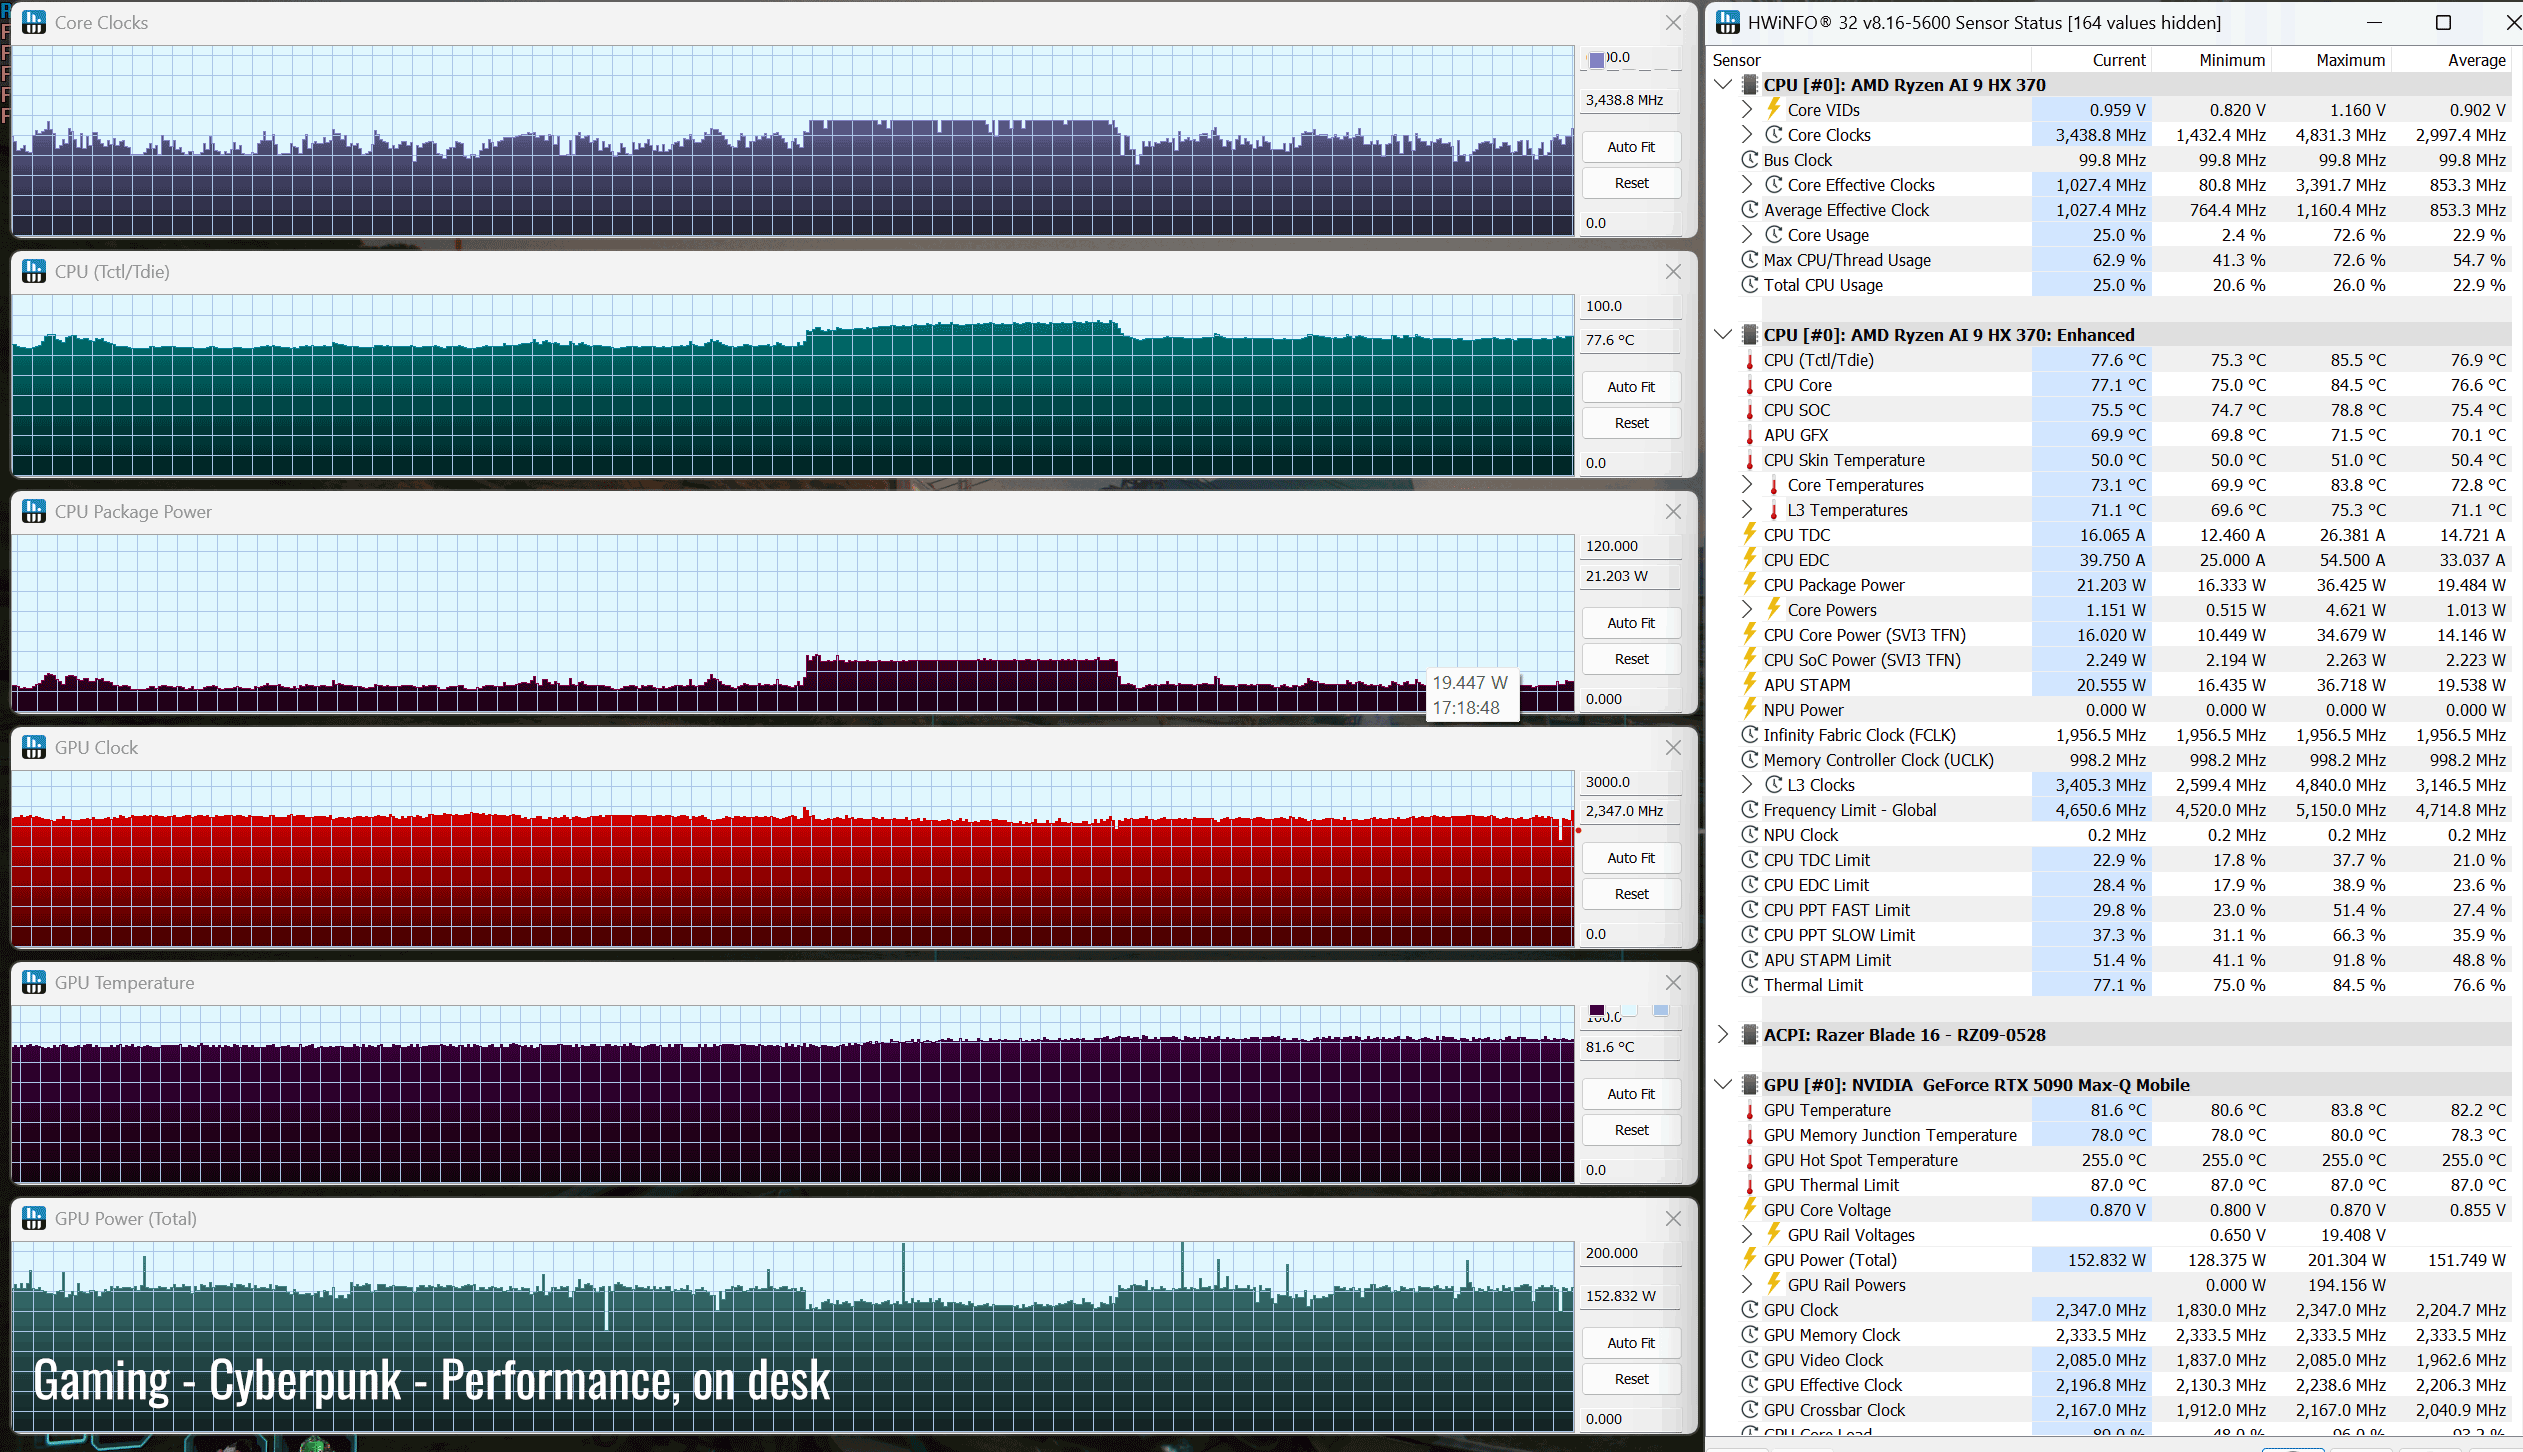Screen dimensions: 2523x1452
Task: Click the lightning icon next to NPU Power
Action: 1750,709
